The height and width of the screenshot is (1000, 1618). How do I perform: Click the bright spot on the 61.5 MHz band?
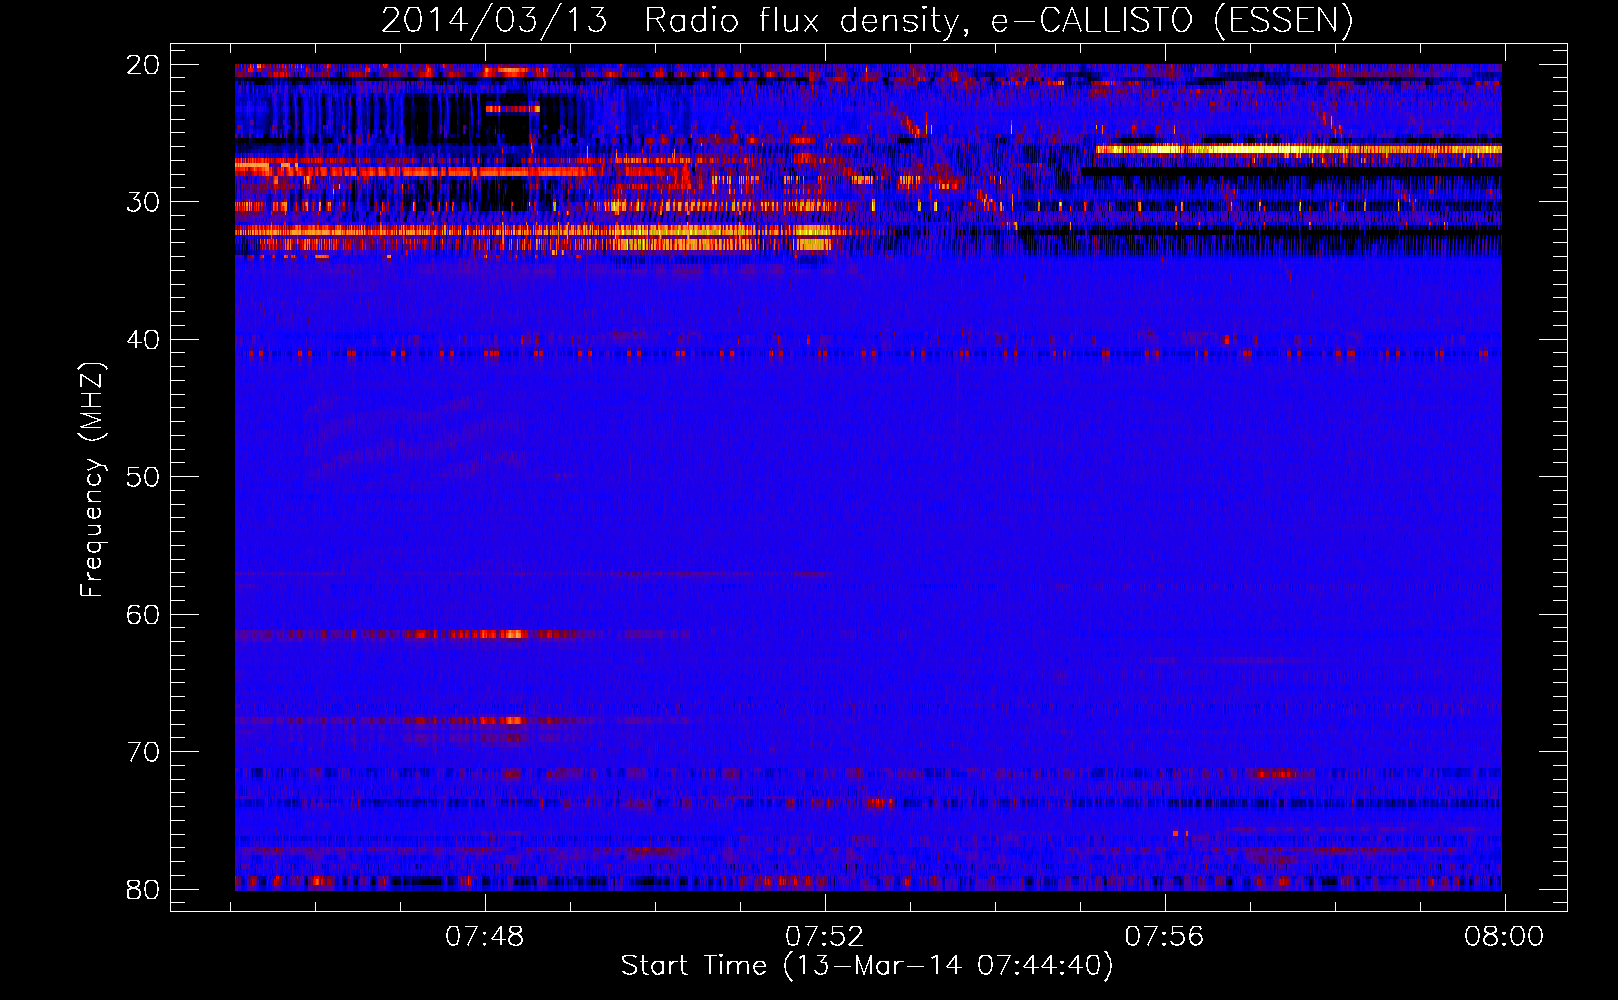pos(514,634)
